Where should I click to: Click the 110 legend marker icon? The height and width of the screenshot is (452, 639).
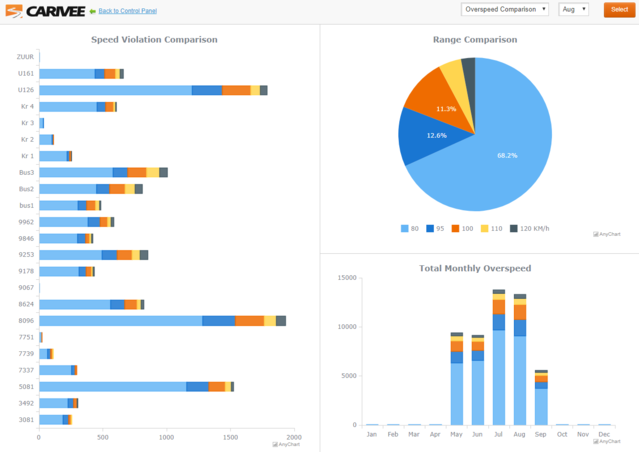[x=485, y=228]
